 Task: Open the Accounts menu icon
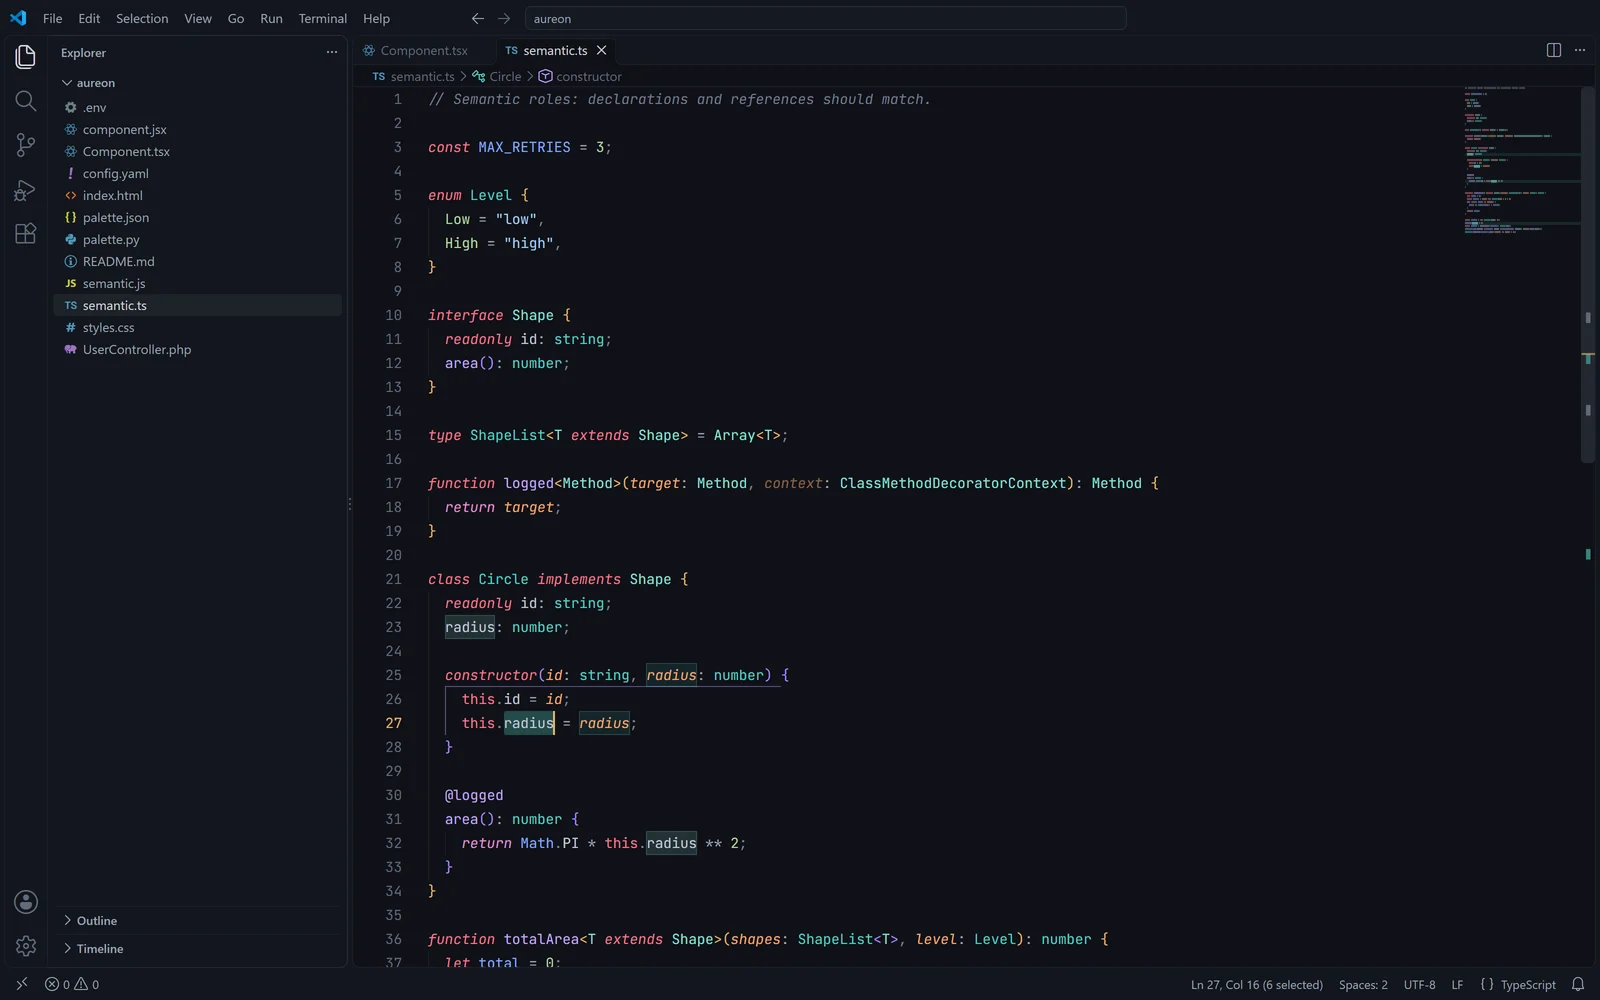tap(26, 902)
